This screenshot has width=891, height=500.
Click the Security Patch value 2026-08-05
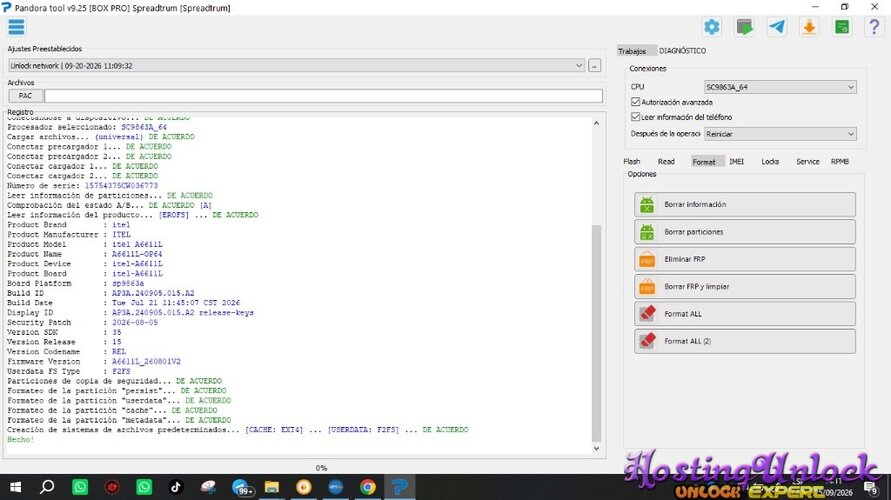[135, 323]
